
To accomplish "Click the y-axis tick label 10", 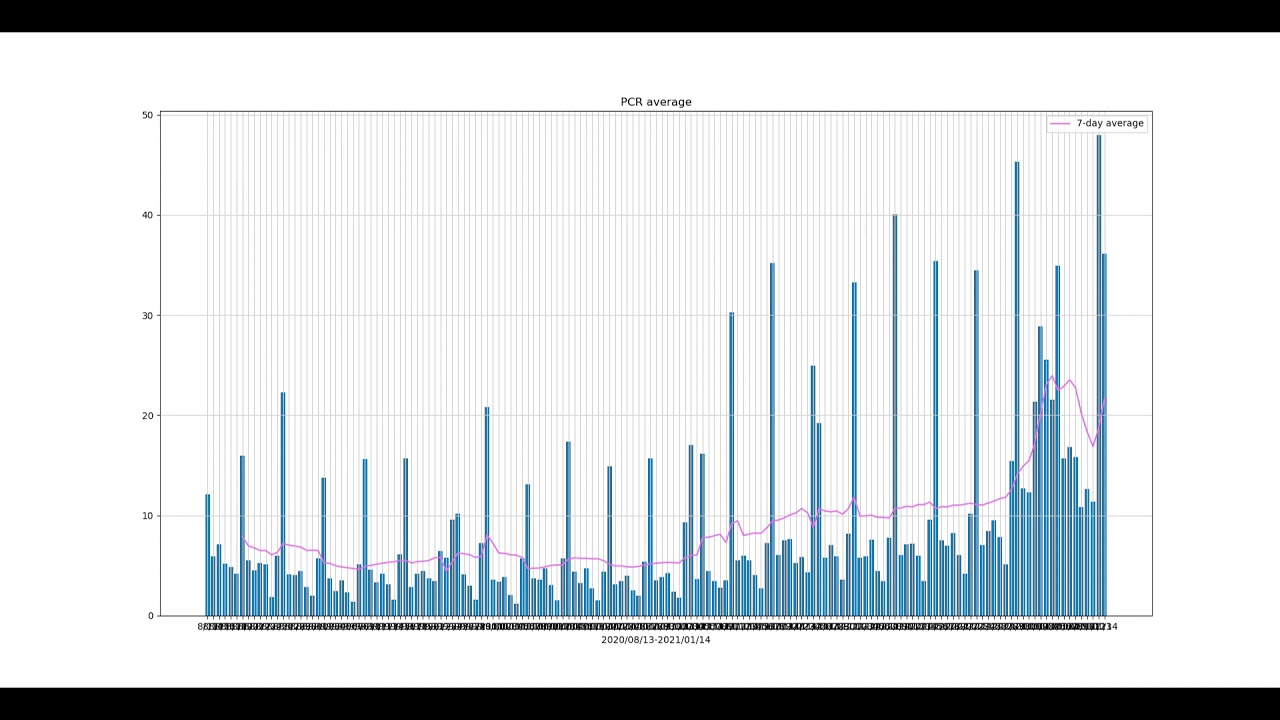I will [147, 516].
